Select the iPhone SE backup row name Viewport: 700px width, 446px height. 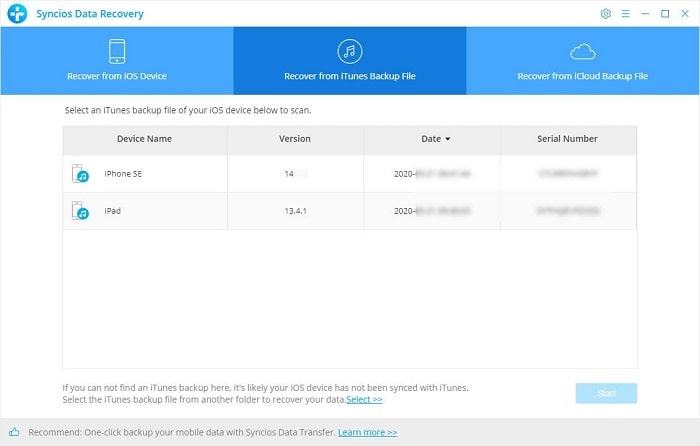pyautogui.click(x=123, y=174)
